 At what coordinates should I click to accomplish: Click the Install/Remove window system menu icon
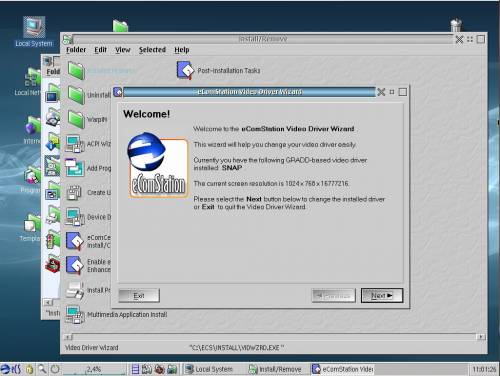pyautogui.click(x=68, y=39)
